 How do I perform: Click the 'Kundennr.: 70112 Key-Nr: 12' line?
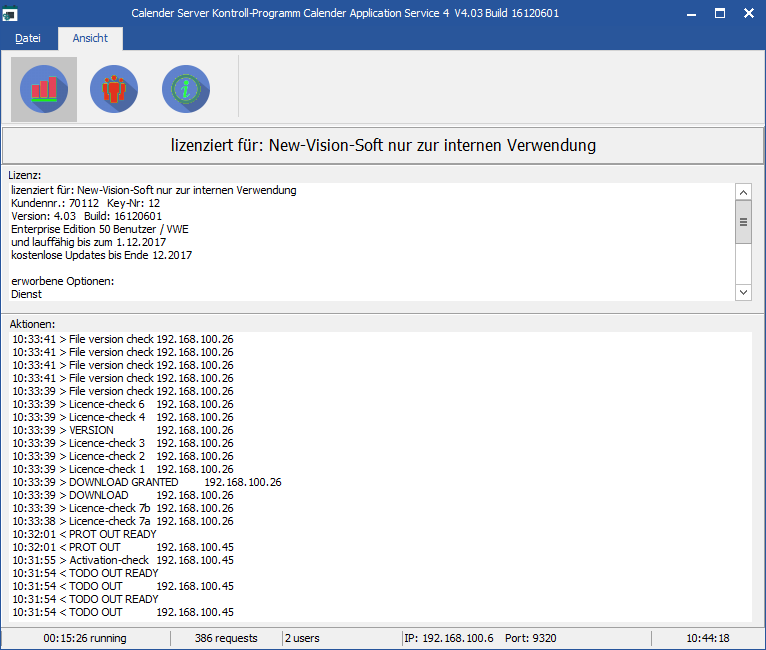[x=85, y=203]
